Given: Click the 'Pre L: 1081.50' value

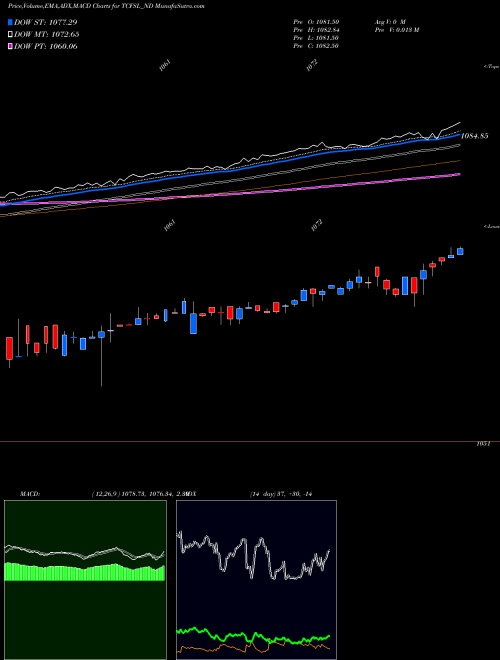Looking at the screenshot, I should [x=316, y=38].
